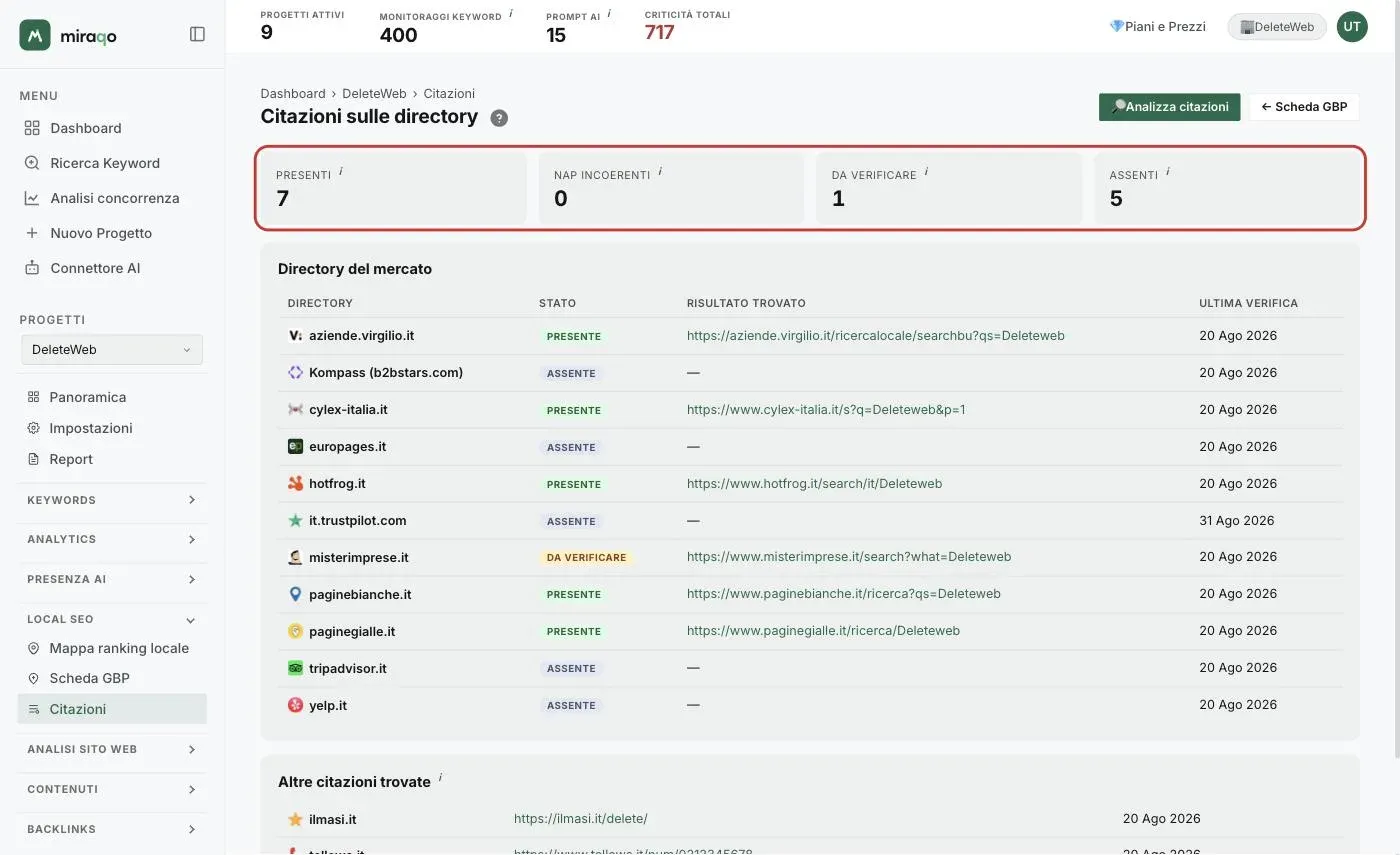Click the paginebianche.it favicon
Screen dimensions: 1400x855
click(x=295, y=594)
